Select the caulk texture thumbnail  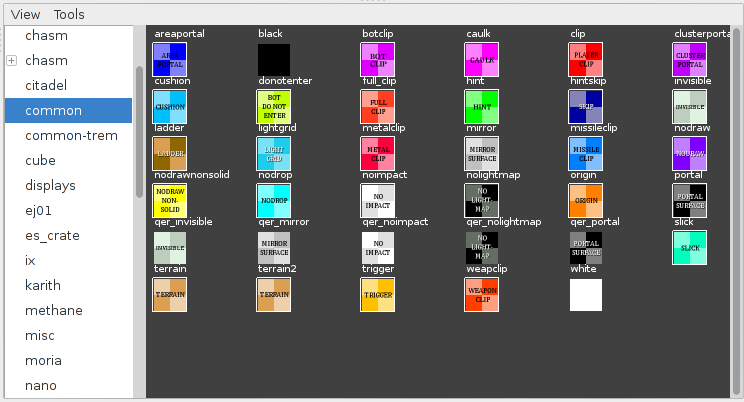point(482,59)
